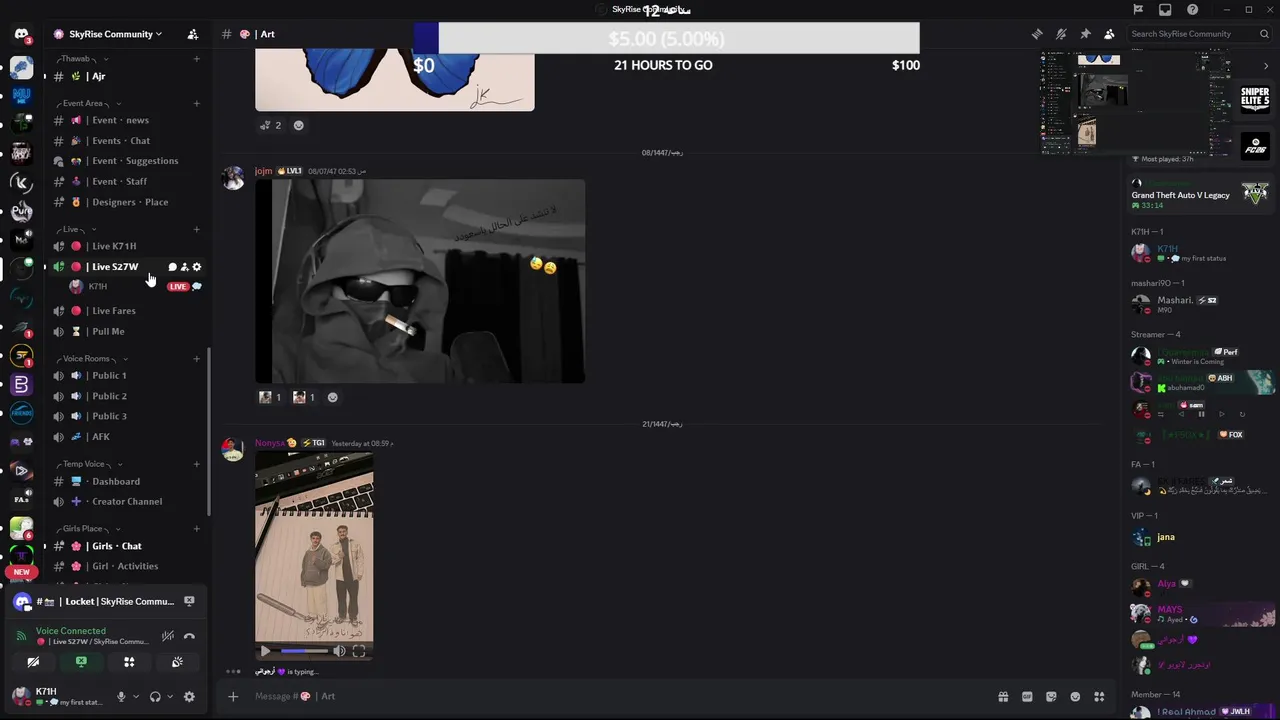Click the $5.00 donation progress bar
The image size is (1280, 720).
(x=666, y=39)
